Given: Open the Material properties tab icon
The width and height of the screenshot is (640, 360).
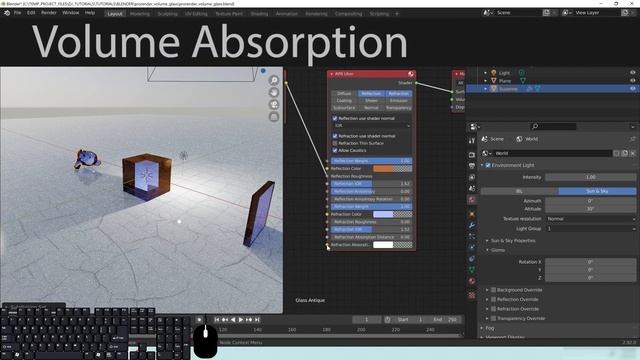Looking at the screenshot, I should 472,281.
